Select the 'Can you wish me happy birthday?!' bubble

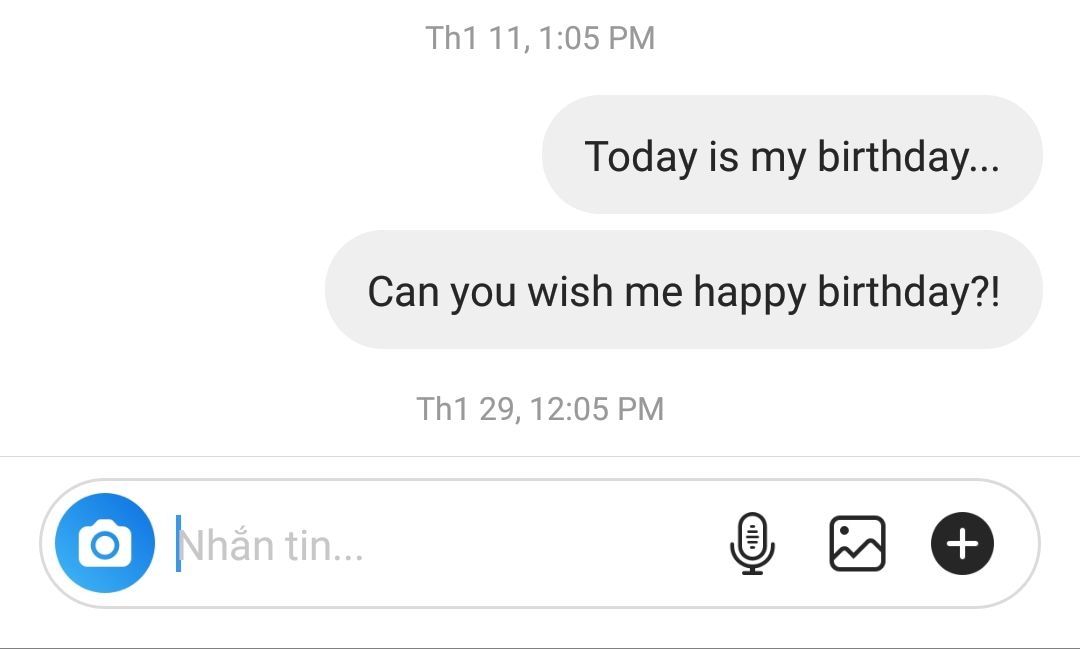(x=683, y=289)
